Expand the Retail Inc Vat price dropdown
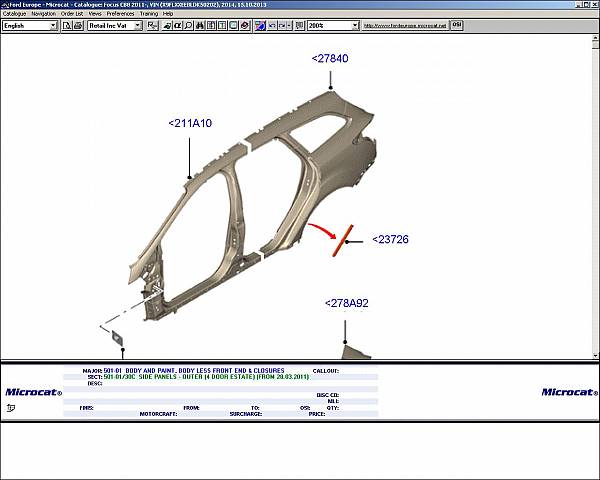This screenshot has height=480, width=600. pos(138,26)
